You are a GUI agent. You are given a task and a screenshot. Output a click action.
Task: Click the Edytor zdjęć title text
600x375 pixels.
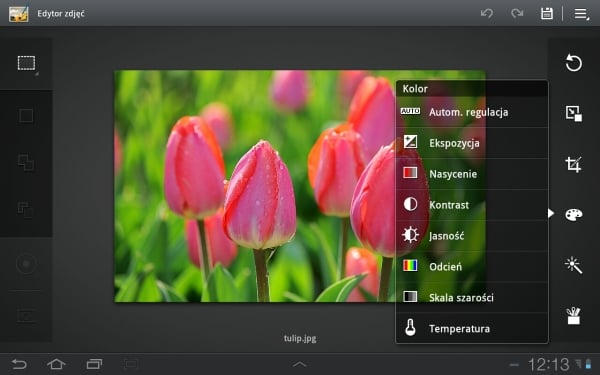pyautogui.click(x=61, y=14)
